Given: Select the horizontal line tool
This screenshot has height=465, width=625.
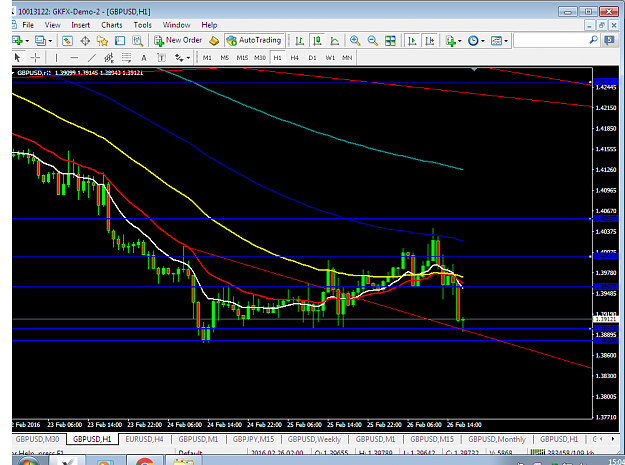Looking at the screenshot, I should point(74,58).
